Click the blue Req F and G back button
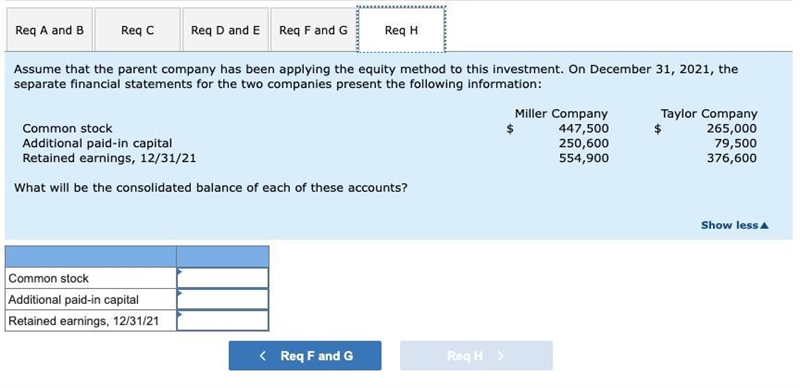 [x=305, y=355]
